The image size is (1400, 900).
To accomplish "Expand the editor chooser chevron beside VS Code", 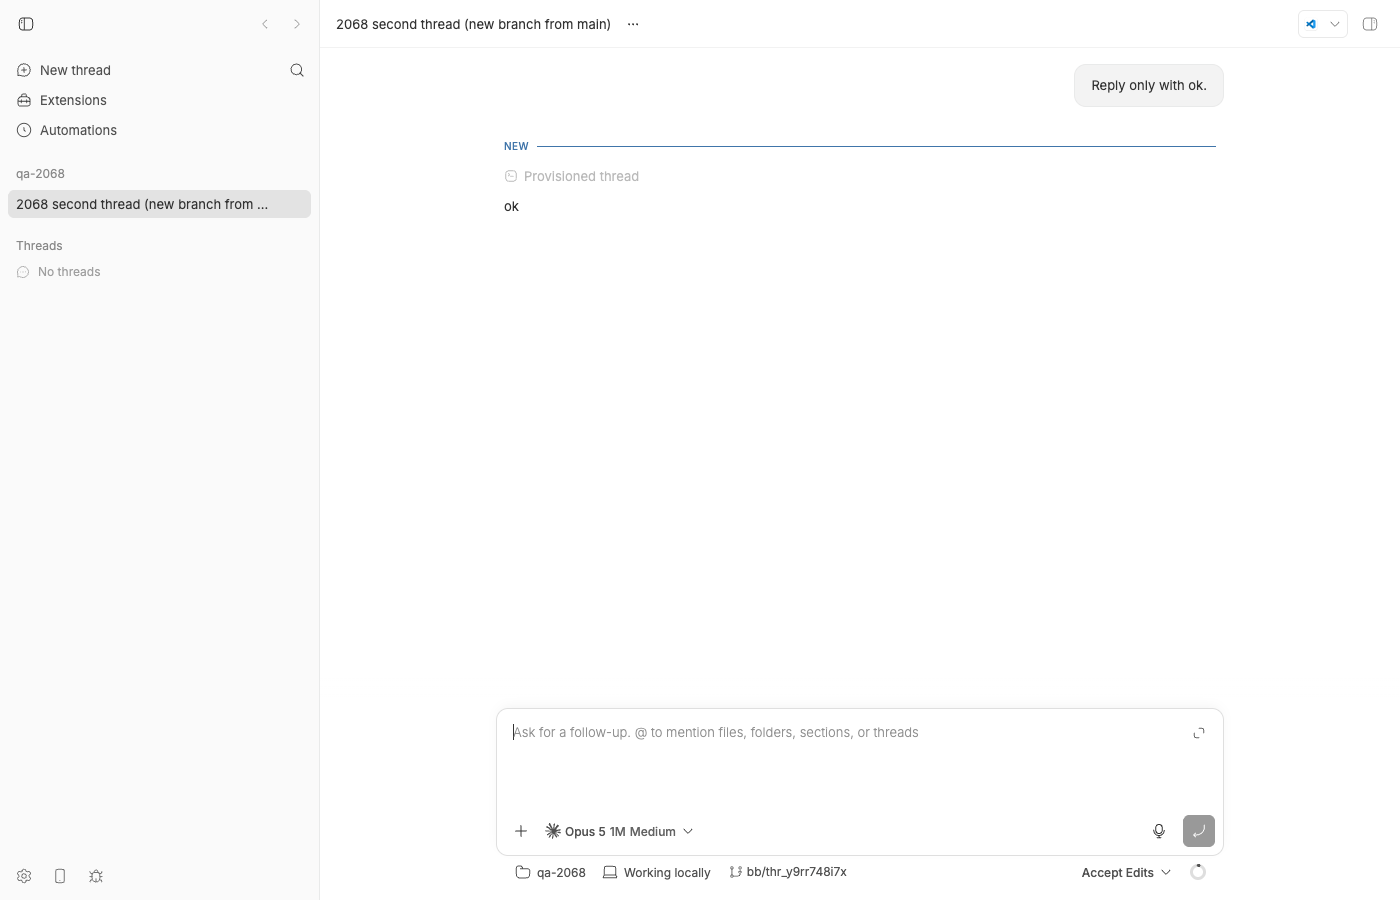I will coord(1335,24).
